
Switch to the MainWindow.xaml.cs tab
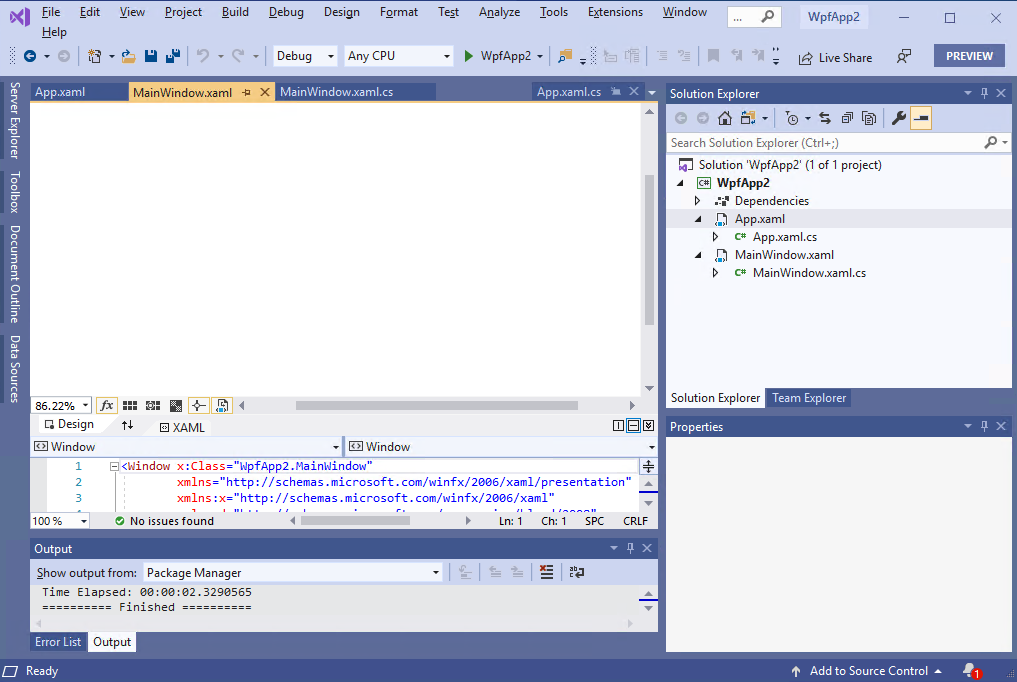pos(336,92)
